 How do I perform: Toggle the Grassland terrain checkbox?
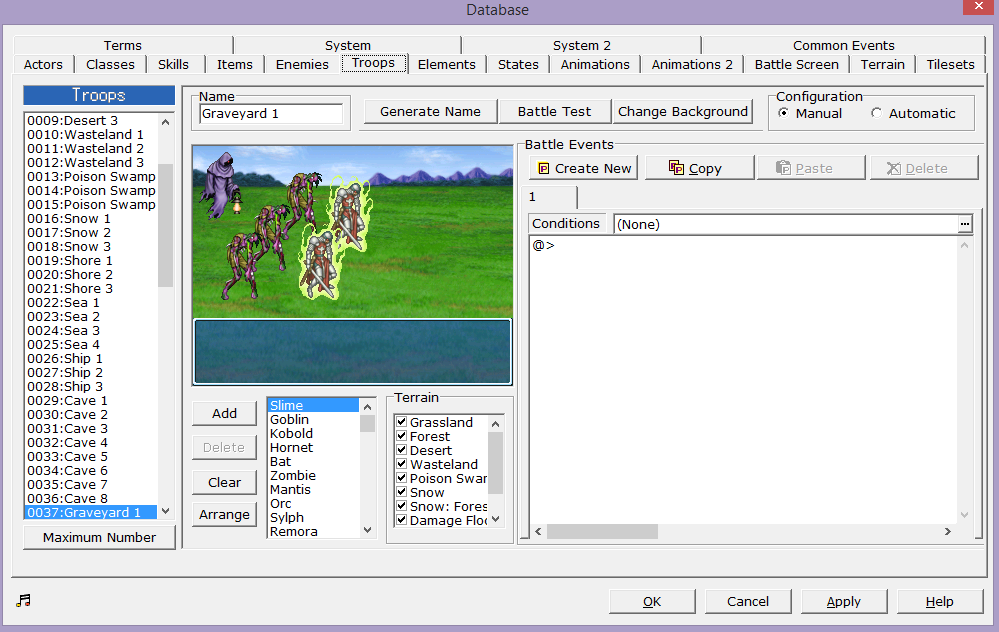pyautogui.click(x=401, y=422)
